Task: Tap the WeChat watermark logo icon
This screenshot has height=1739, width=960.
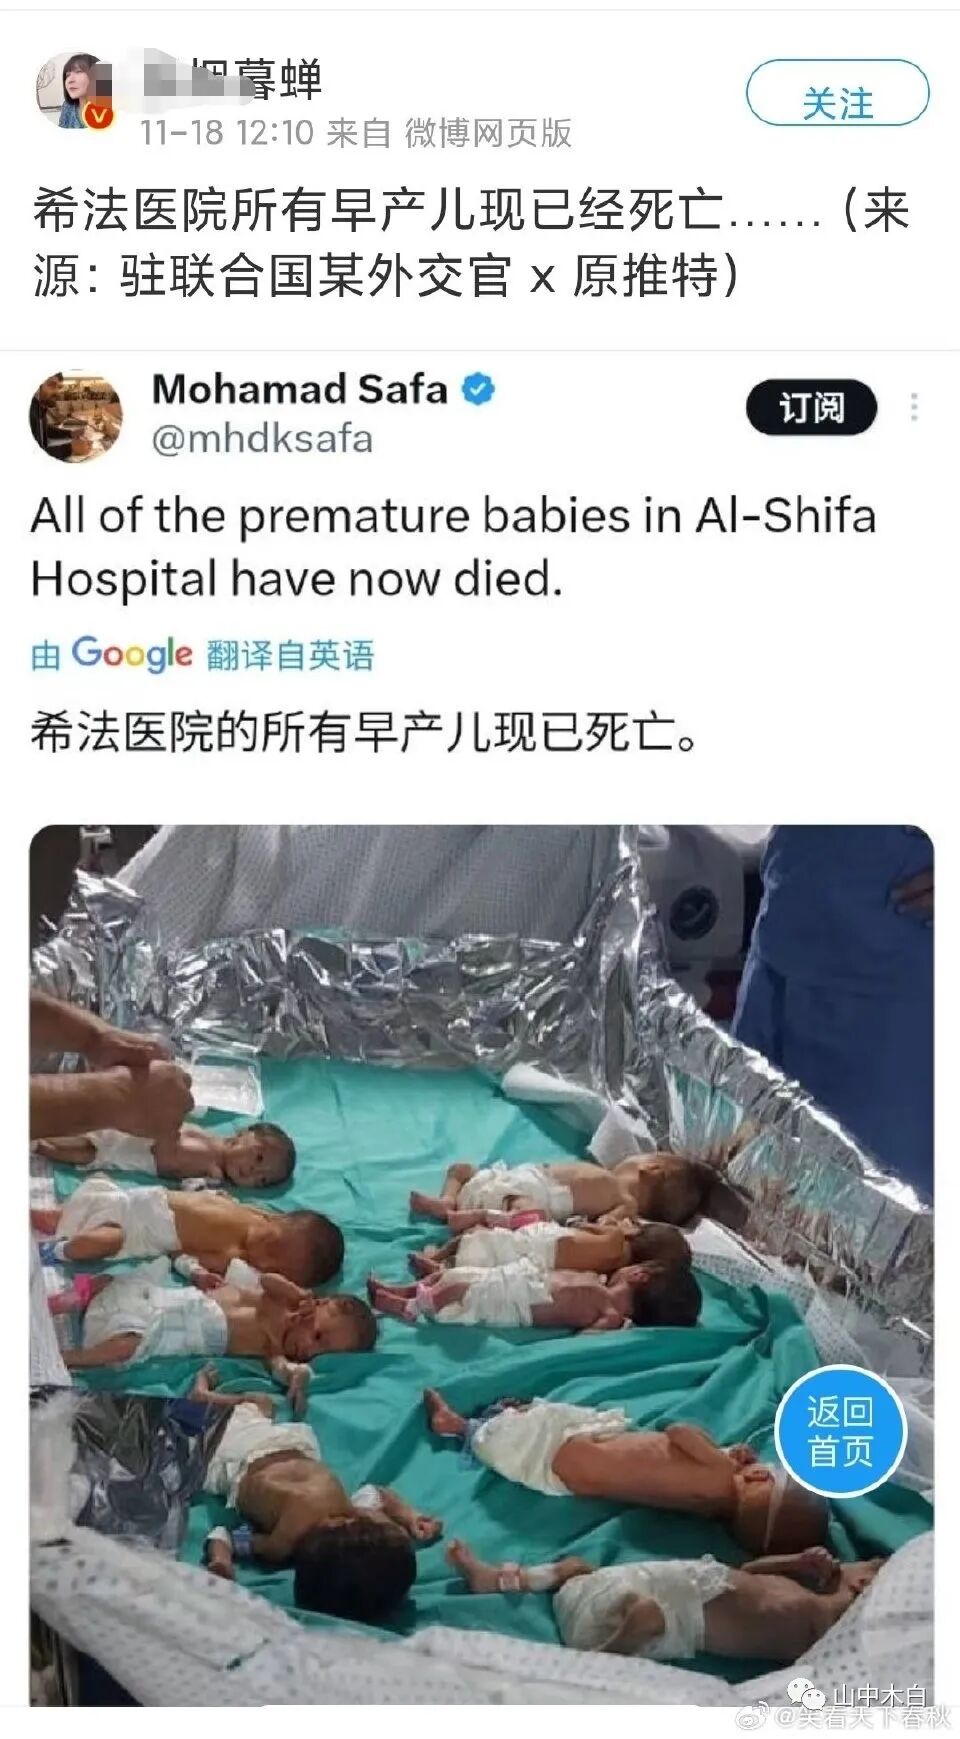Action: [x=806, y=1692]
